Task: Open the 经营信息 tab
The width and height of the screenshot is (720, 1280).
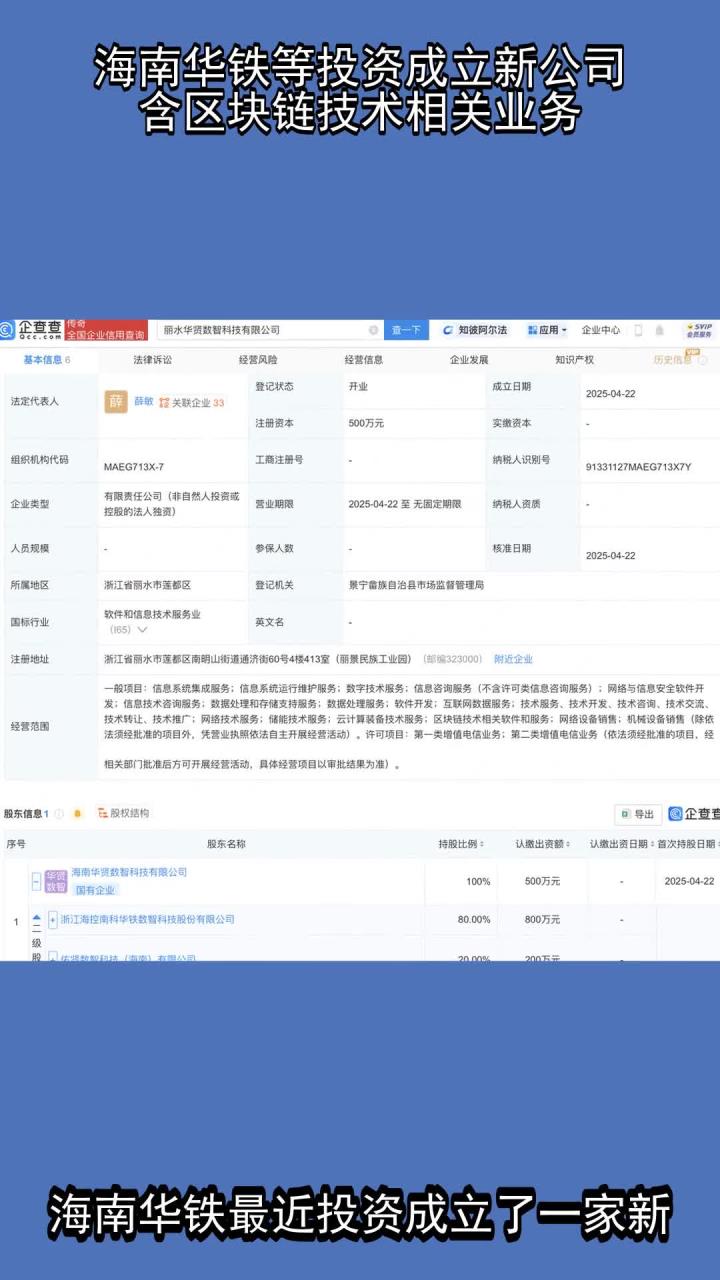Action: 363,360
